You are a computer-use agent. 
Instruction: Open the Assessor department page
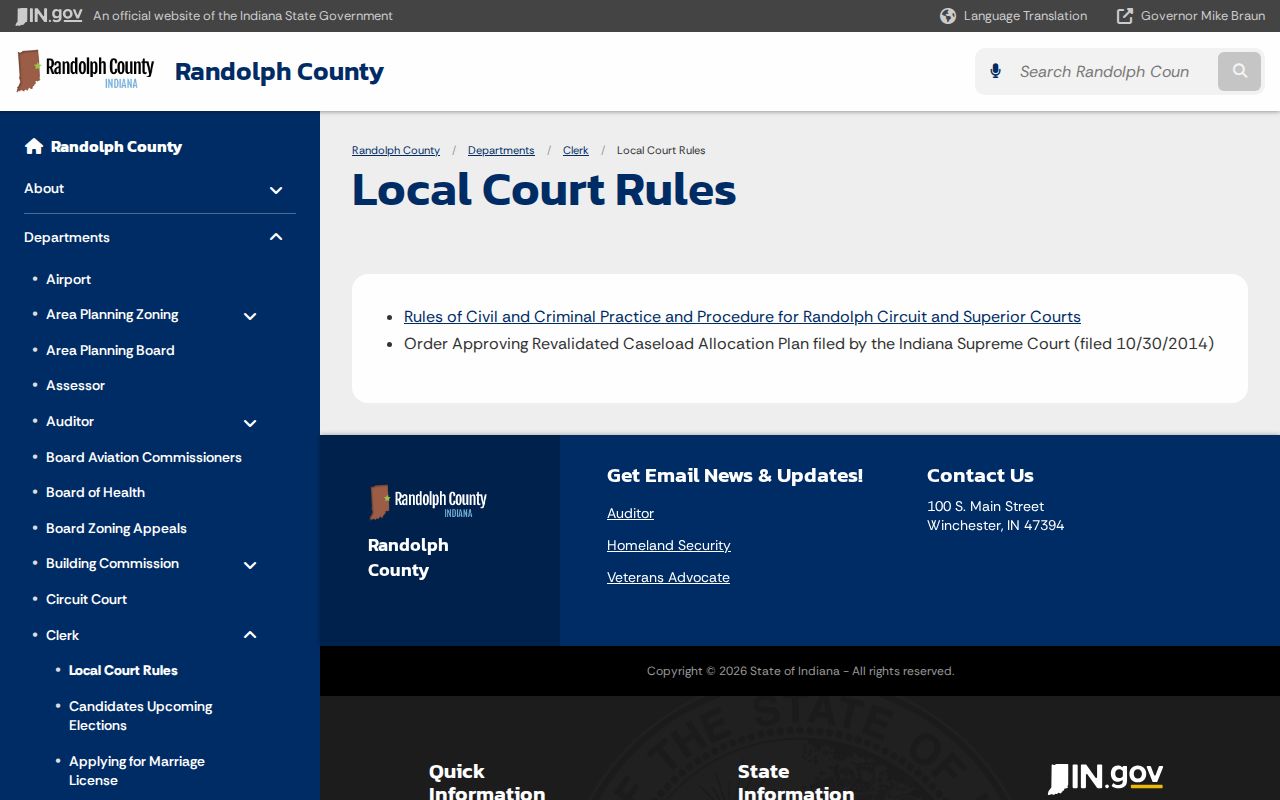75,385
